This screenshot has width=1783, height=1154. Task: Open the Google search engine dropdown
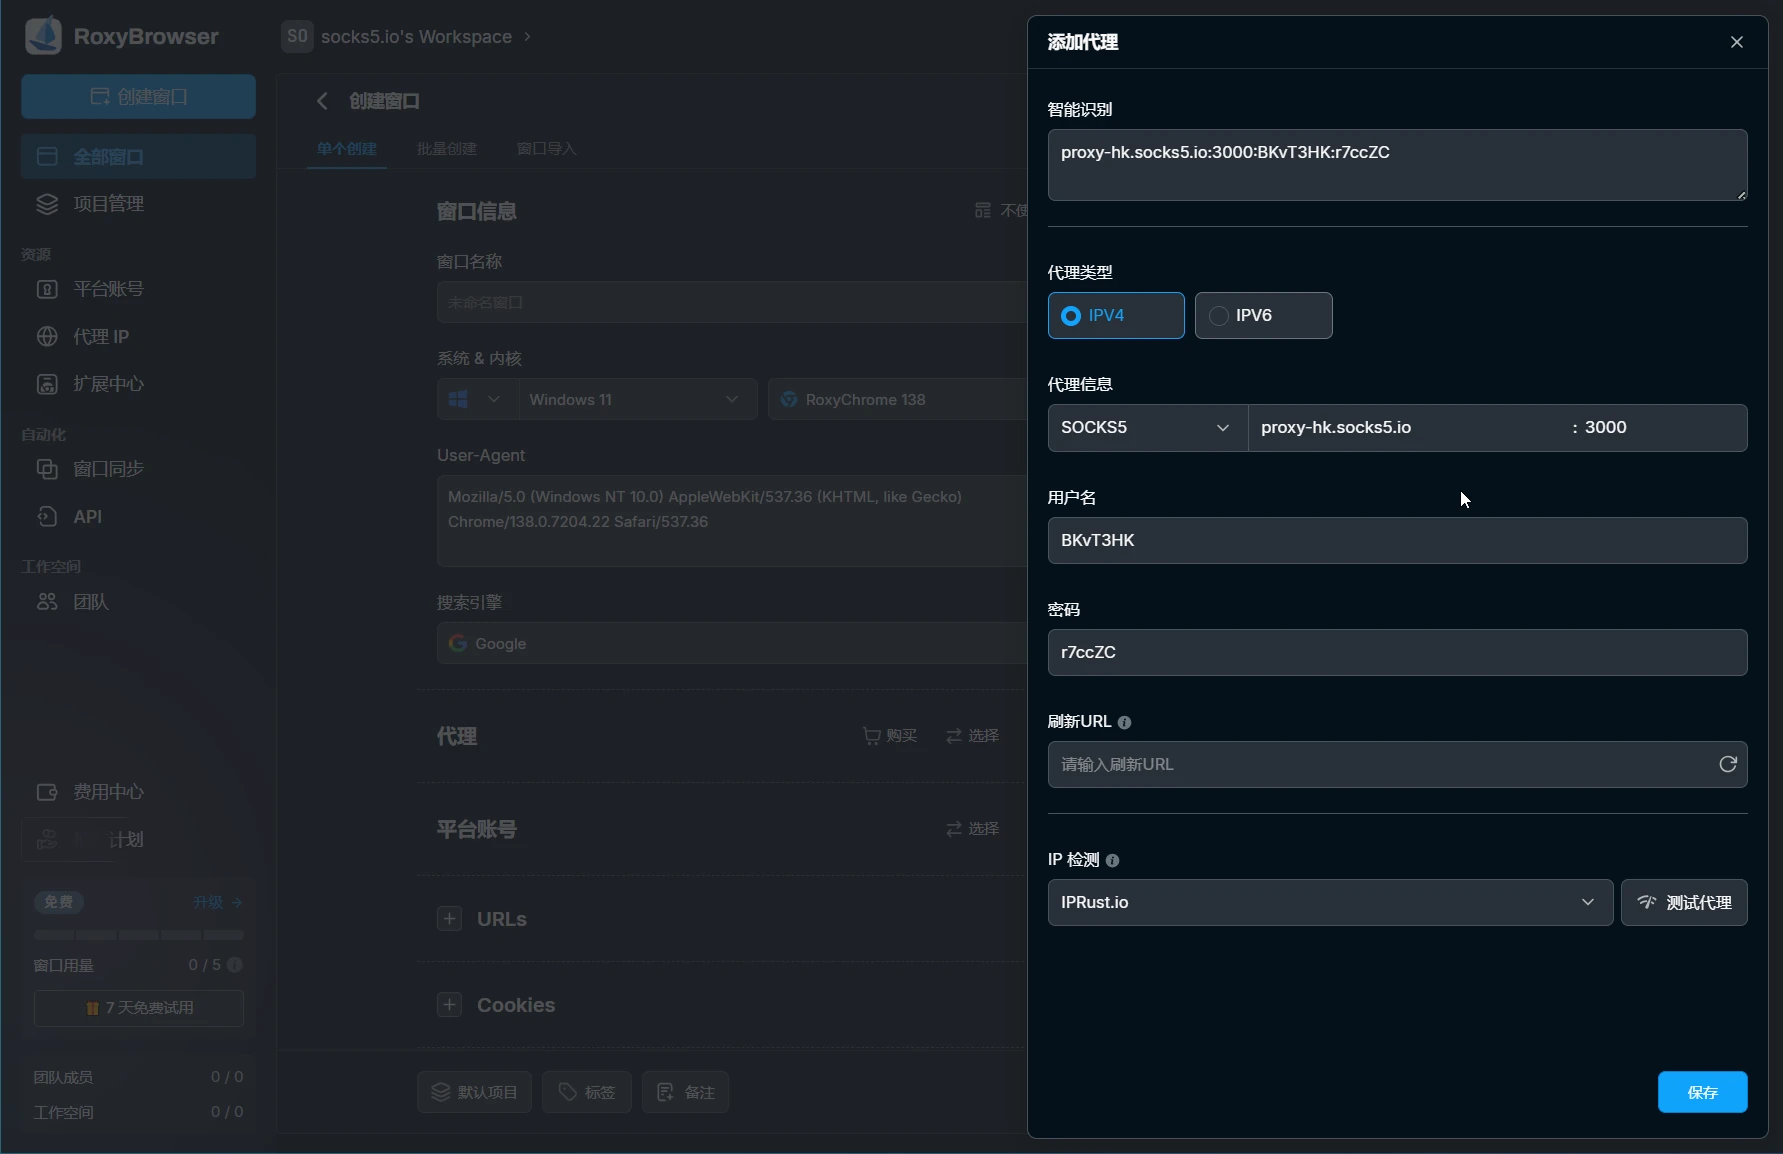[x=732, y=643]
